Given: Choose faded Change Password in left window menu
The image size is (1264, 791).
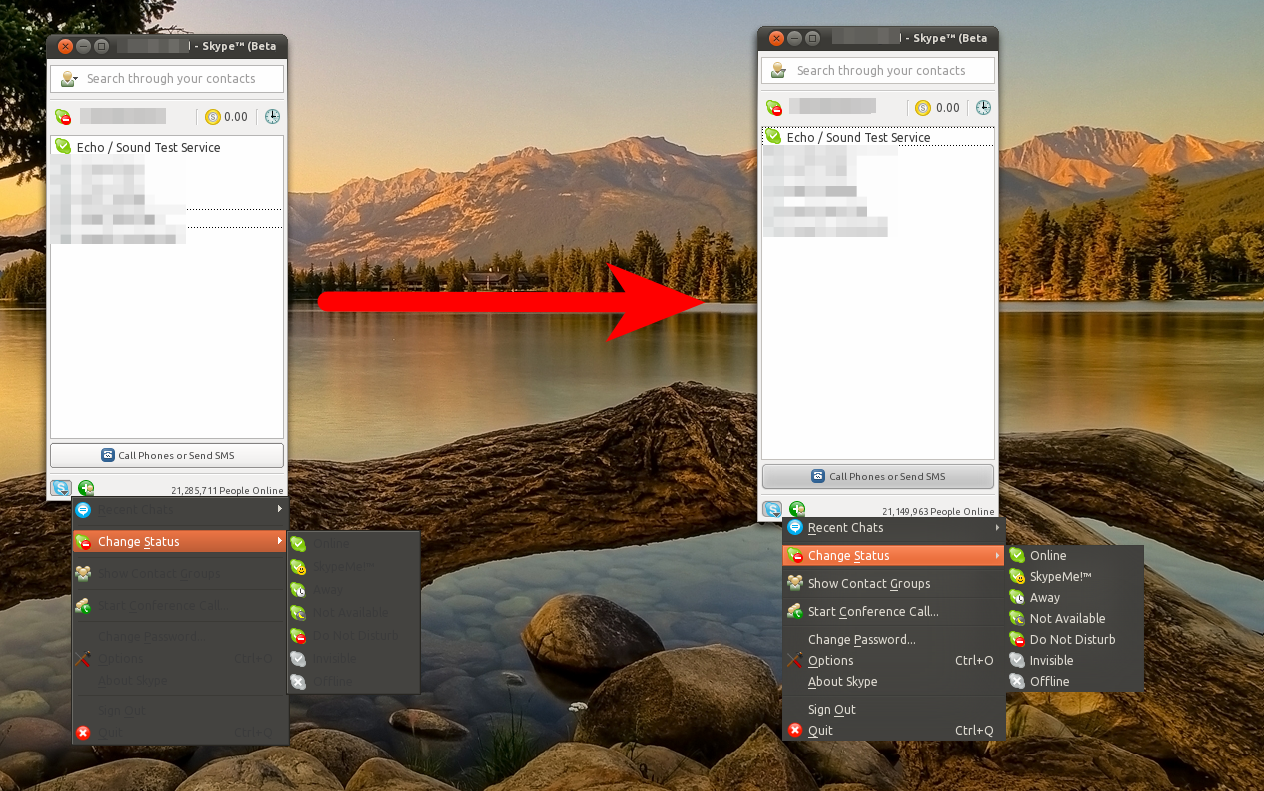Looking at the screenshot, I should point(180,636).
